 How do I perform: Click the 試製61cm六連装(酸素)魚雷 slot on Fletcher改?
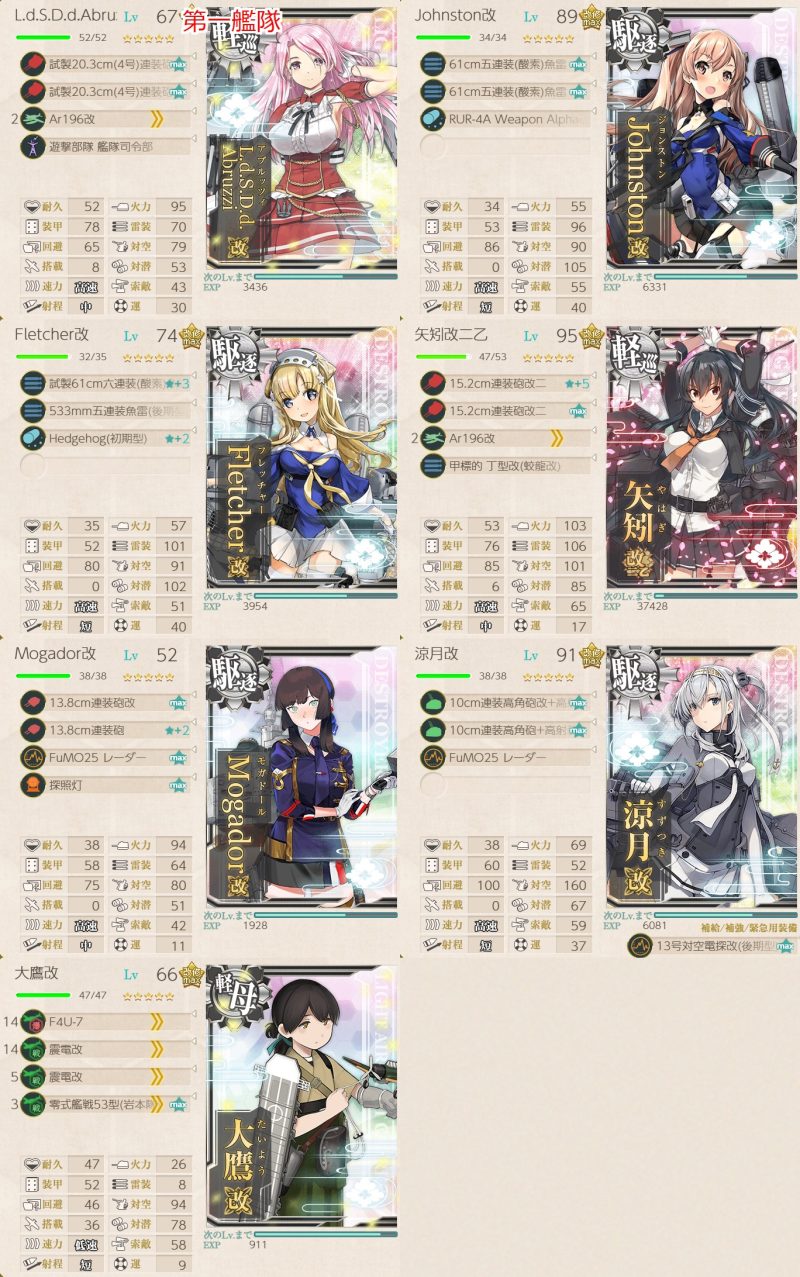point(105,384)
